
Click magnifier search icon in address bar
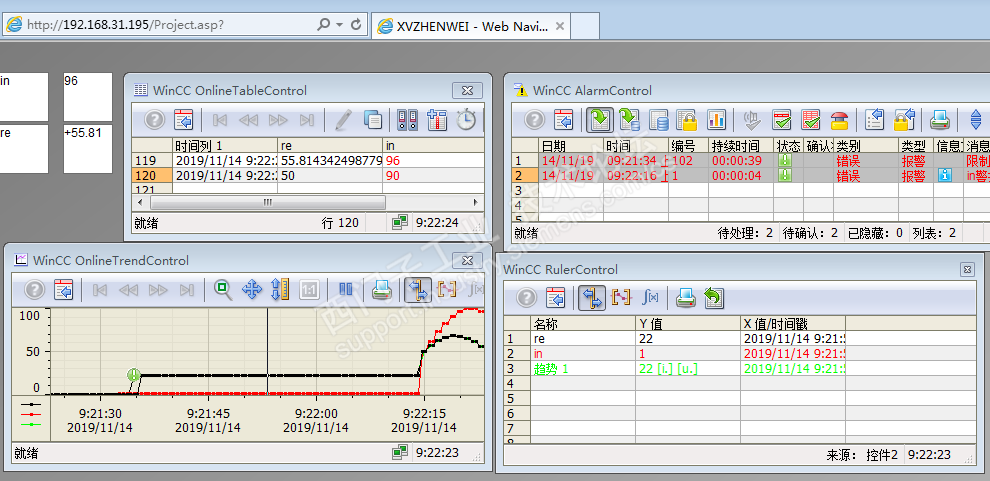[324, 25]
